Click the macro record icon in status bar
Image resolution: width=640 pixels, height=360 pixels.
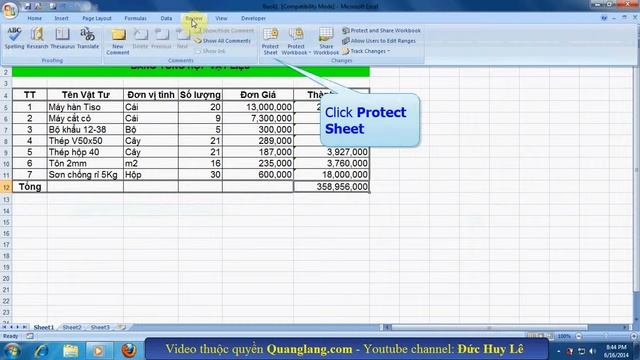30,336
